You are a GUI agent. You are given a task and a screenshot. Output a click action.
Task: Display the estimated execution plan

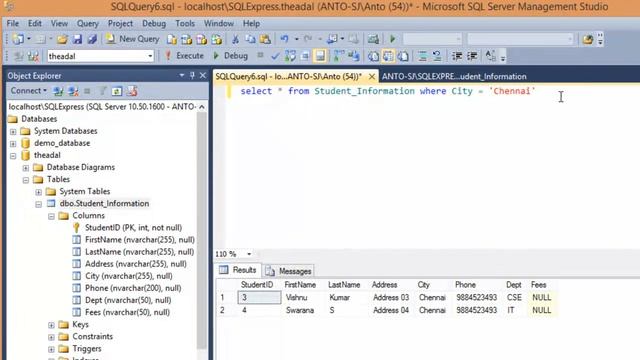290,56
